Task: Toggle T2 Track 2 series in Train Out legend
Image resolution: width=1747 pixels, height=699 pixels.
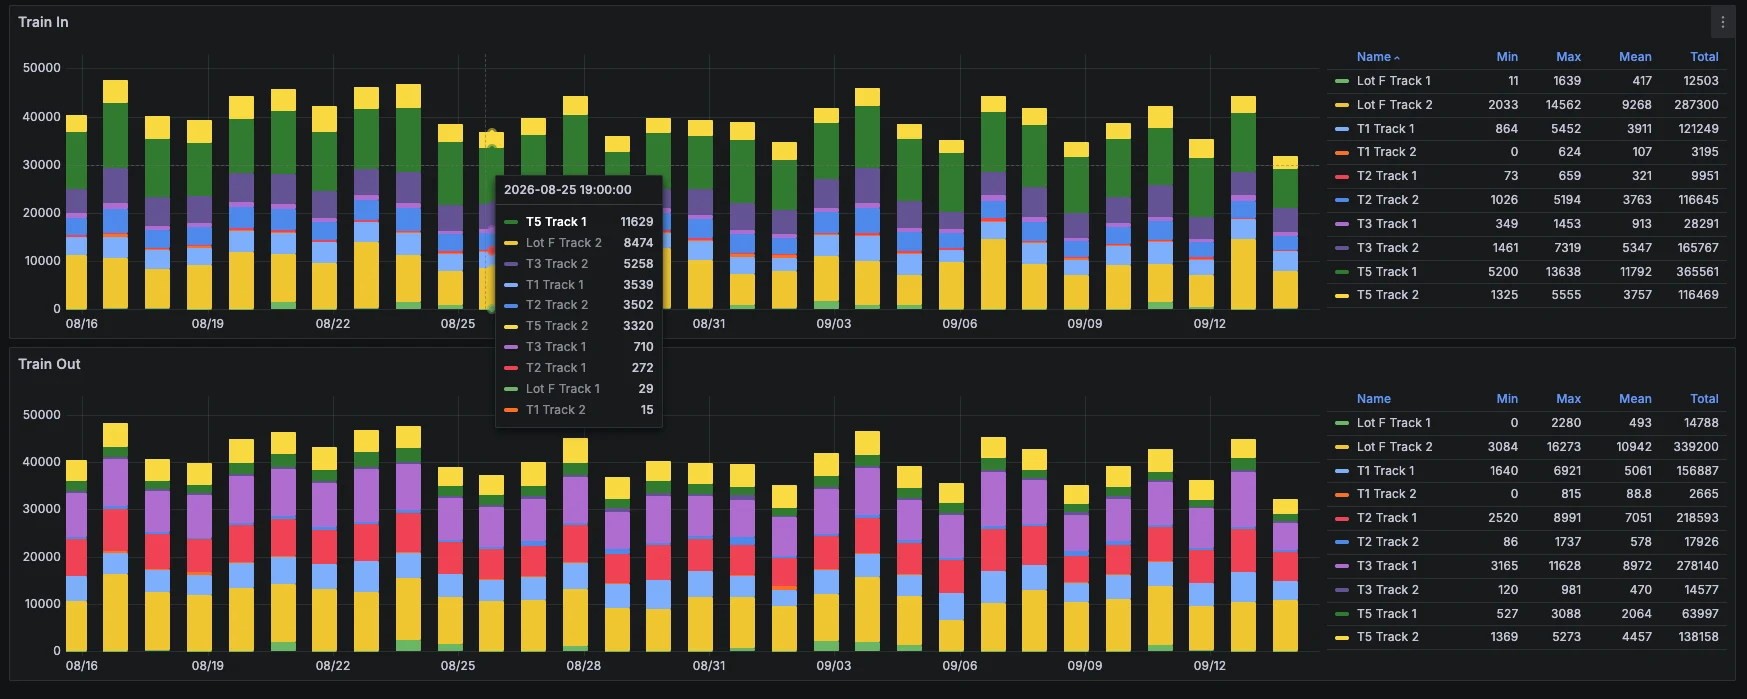Action: click(x=1387, y=542)
